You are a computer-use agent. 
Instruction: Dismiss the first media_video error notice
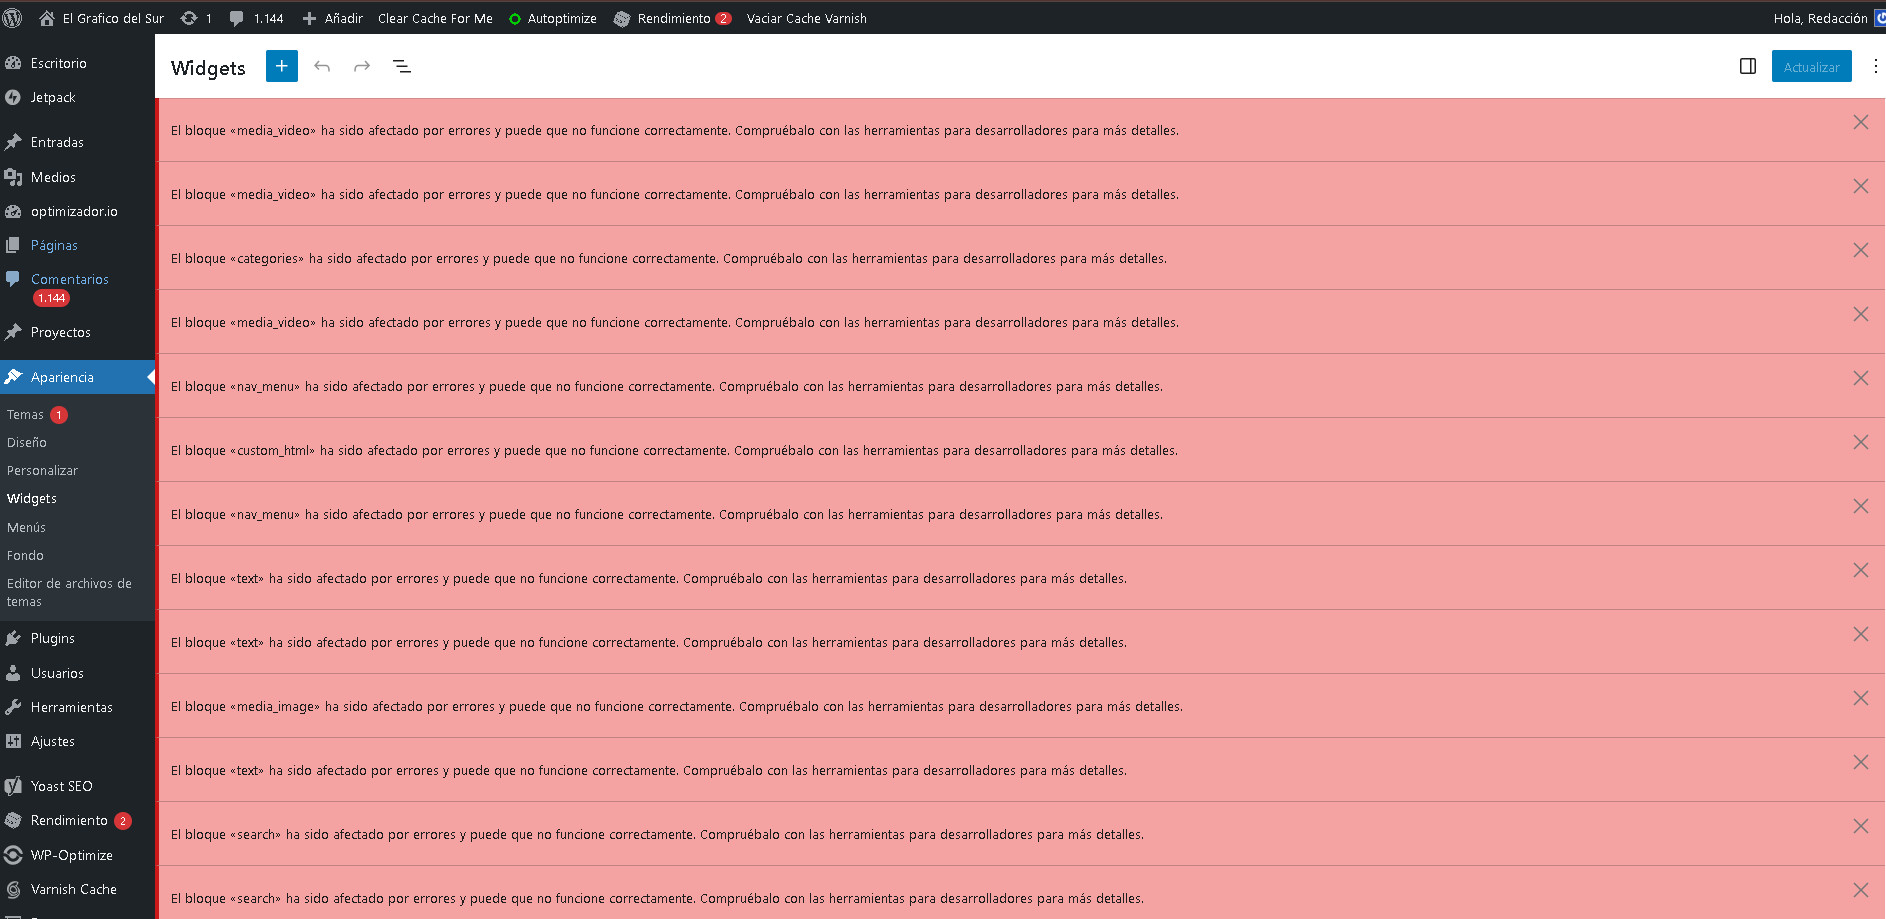coord(1860,122)
